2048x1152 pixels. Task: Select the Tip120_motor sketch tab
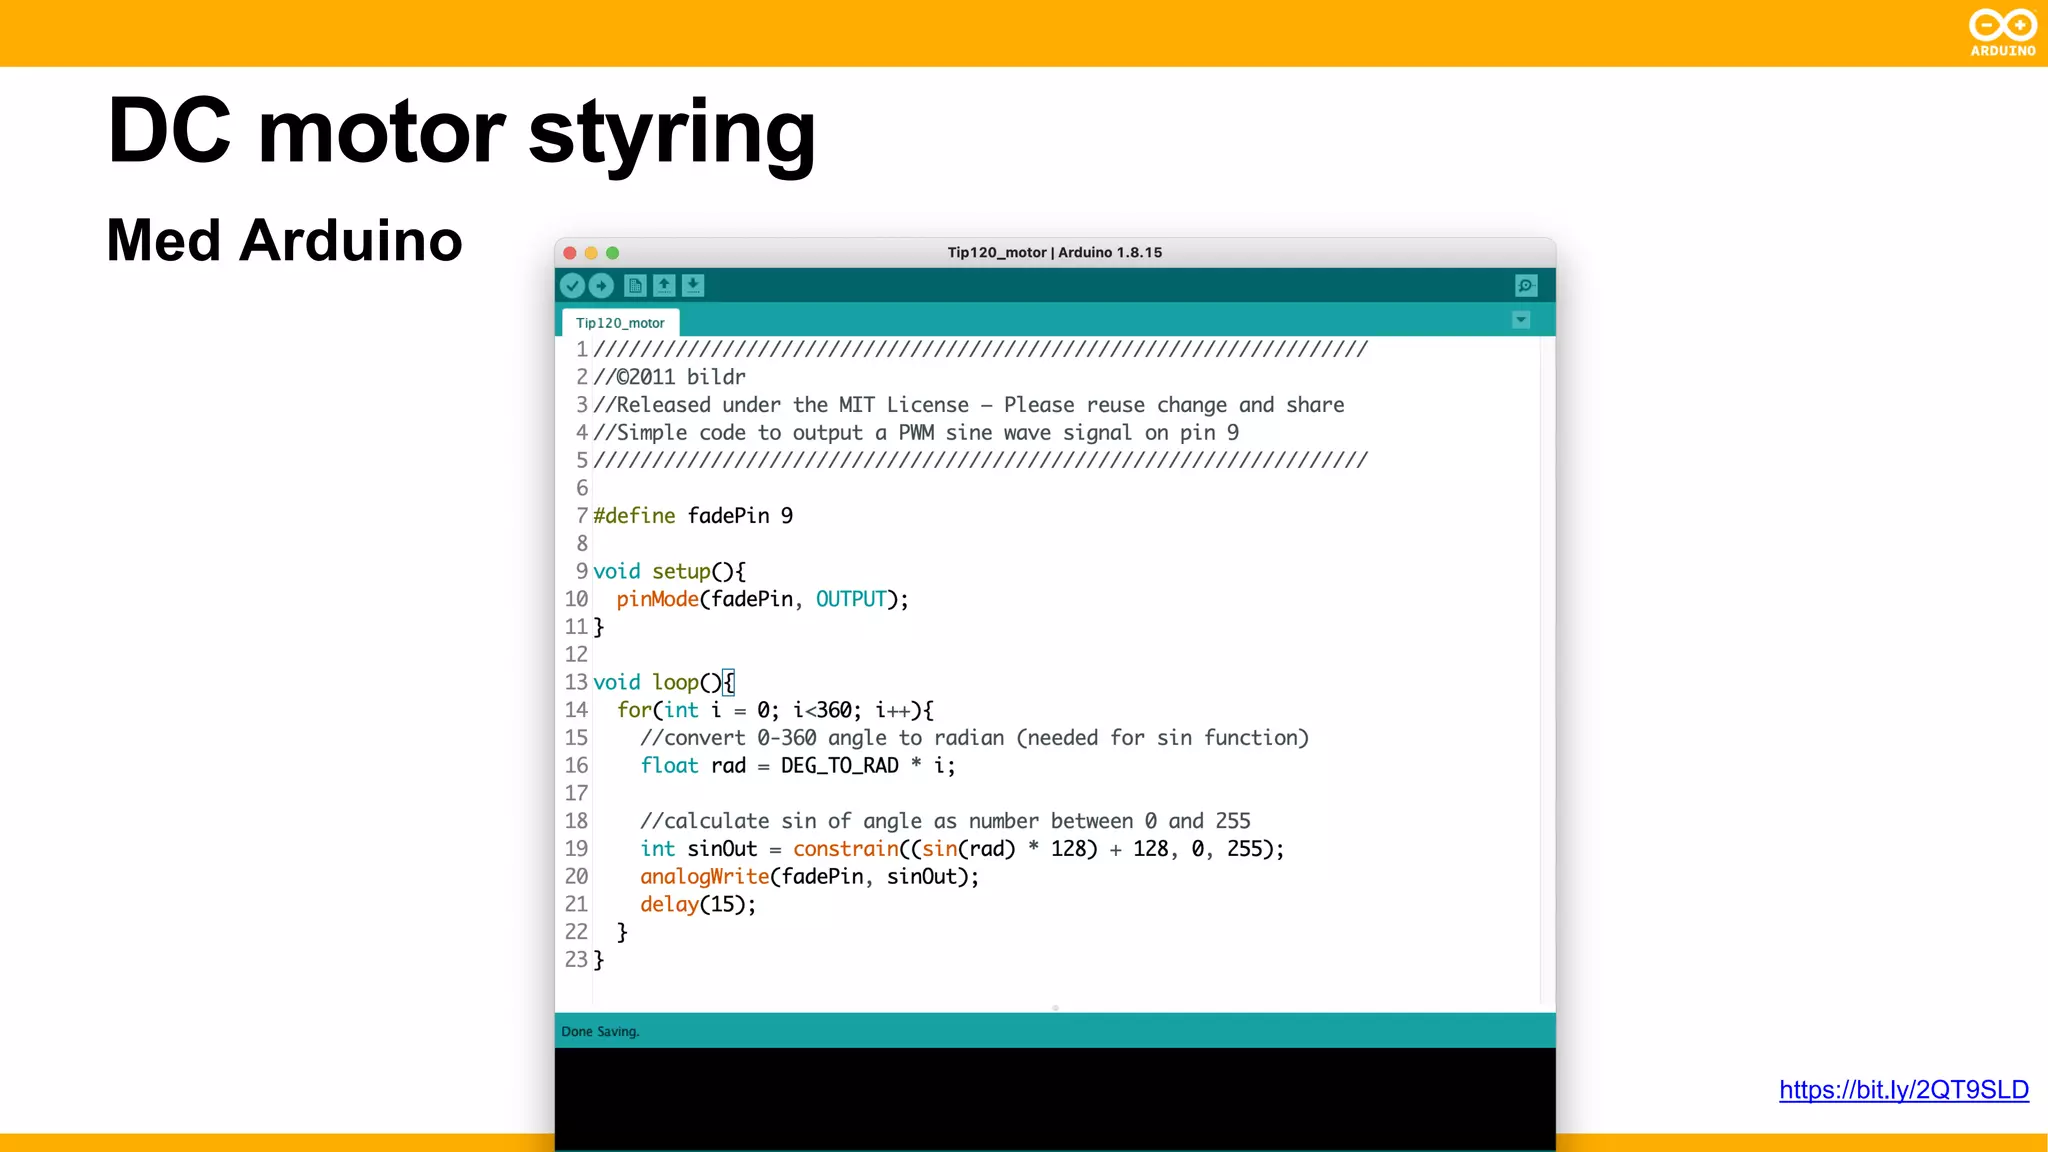[x=620, y=323]
